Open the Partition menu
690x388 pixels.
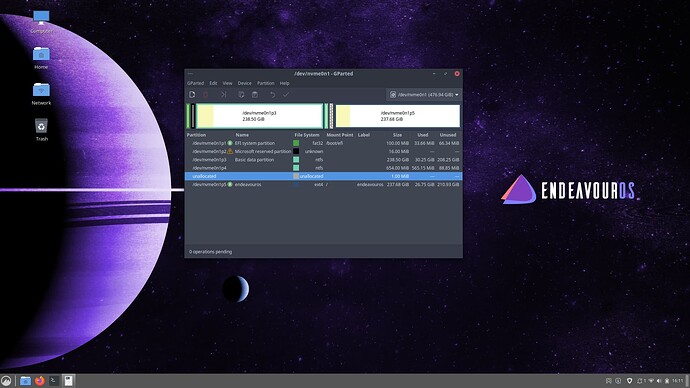pos(265,83)
